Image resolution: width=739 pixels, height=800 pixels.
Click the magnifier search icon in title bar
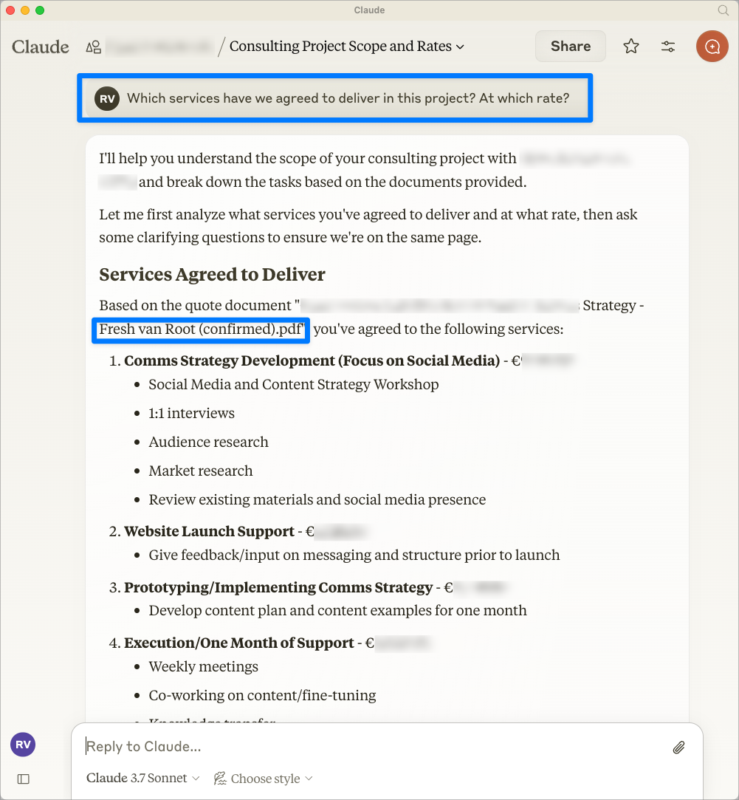point(723,10)
